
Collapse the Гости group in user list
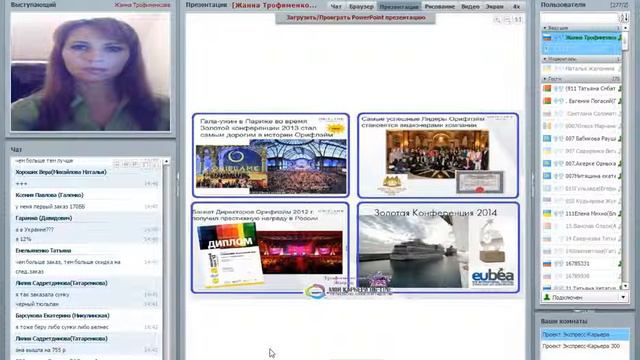click(545, 78)
